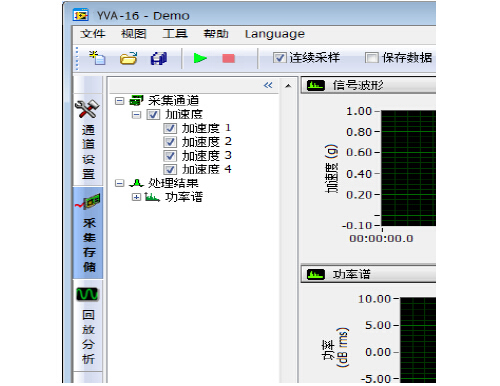The width and height of the screenshot is (500, 386).
Task: Click the 信号波形 panel header icon
Action: [x=315, y=86]
